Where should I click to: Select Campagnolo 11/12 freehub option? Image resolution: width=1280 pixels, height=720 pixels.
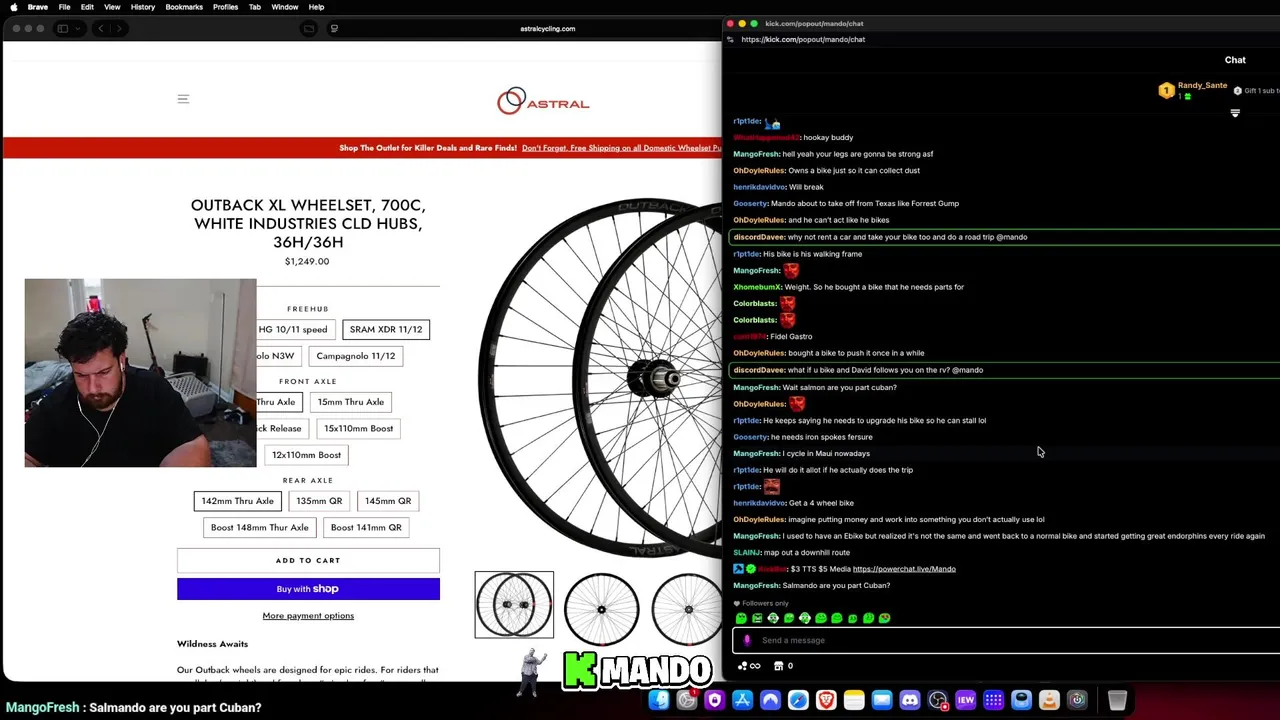(x=356, y=356)
